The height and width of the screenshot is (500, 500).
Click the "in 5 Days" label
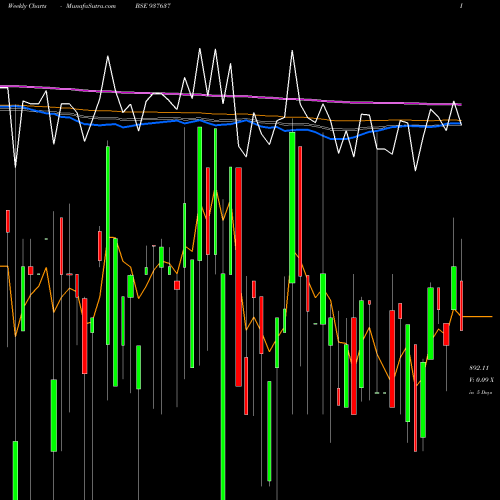pyautogui.click(x=480, y=392)
